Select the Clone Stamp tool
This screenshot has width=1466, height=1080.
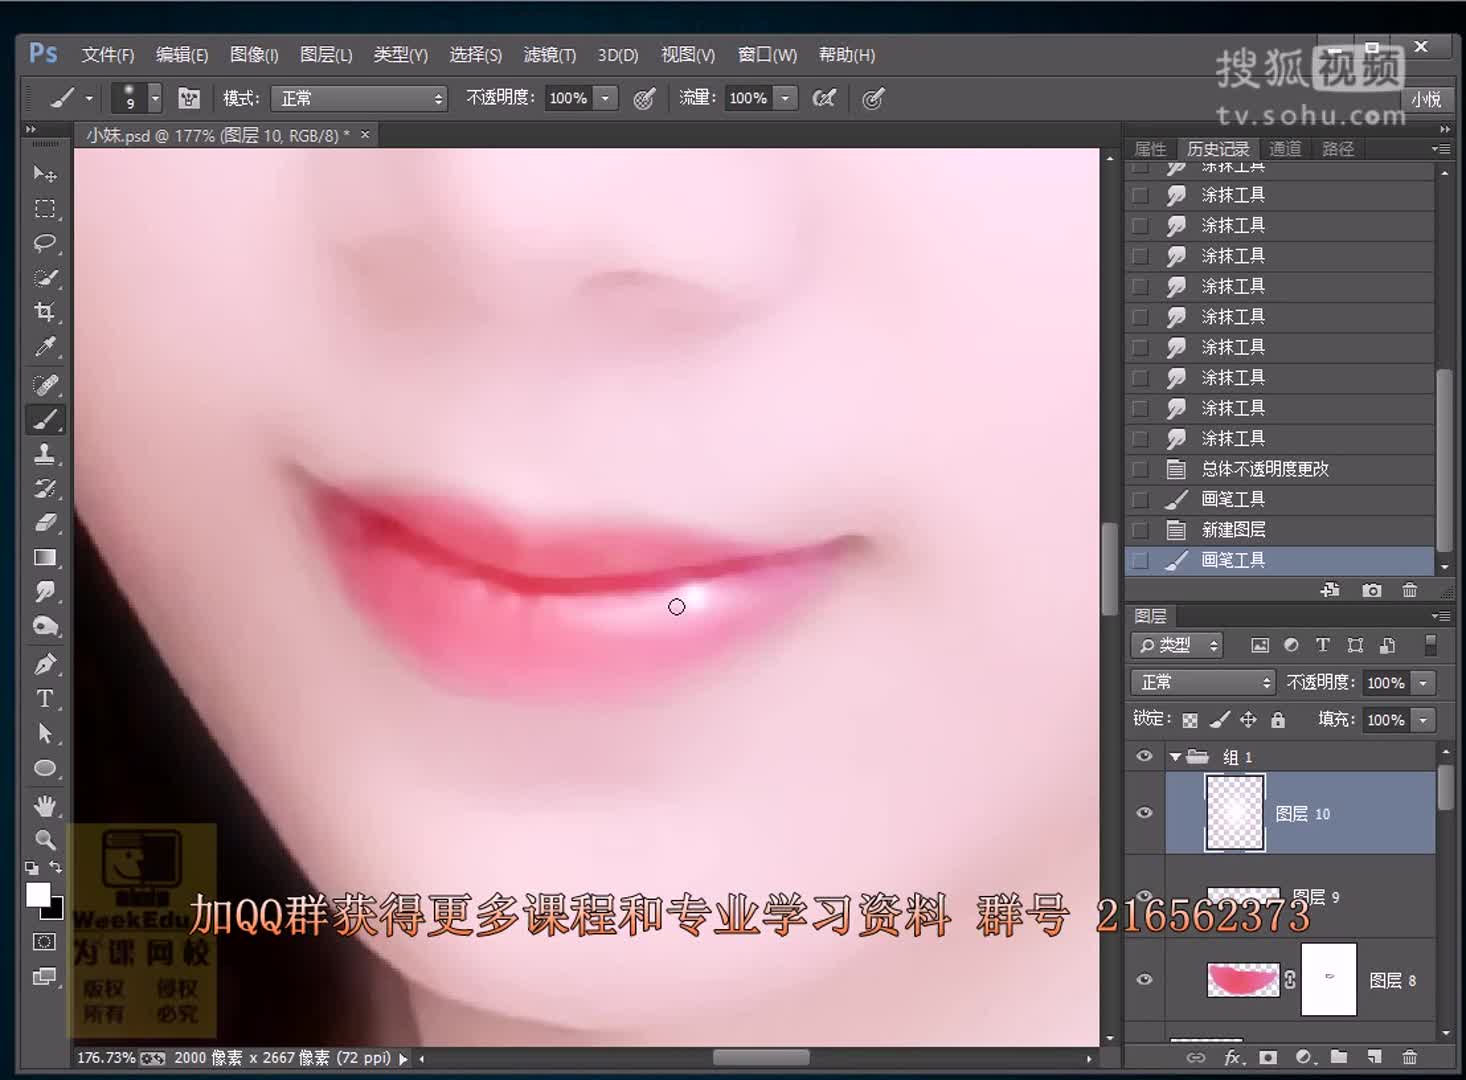point(44,454)
